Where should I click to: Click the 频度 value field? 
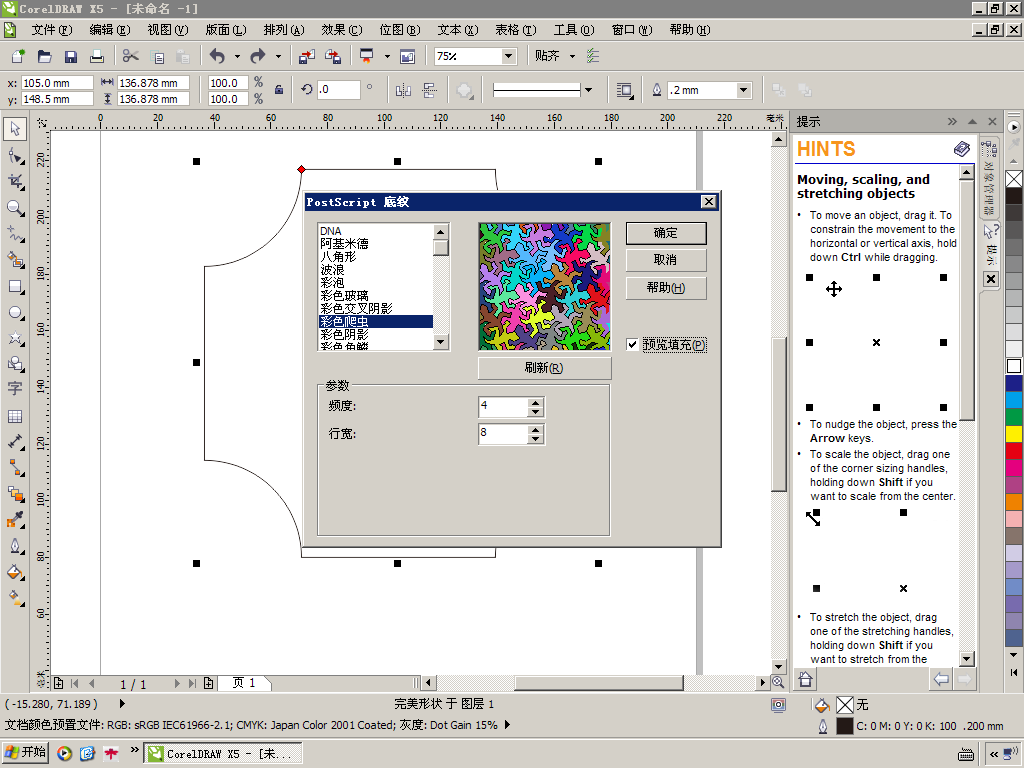502,407
